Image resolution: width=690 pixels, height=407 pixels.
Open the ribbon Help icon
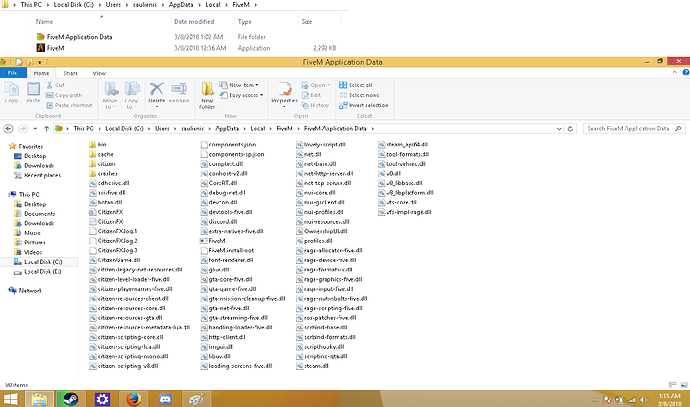[685, 72]
